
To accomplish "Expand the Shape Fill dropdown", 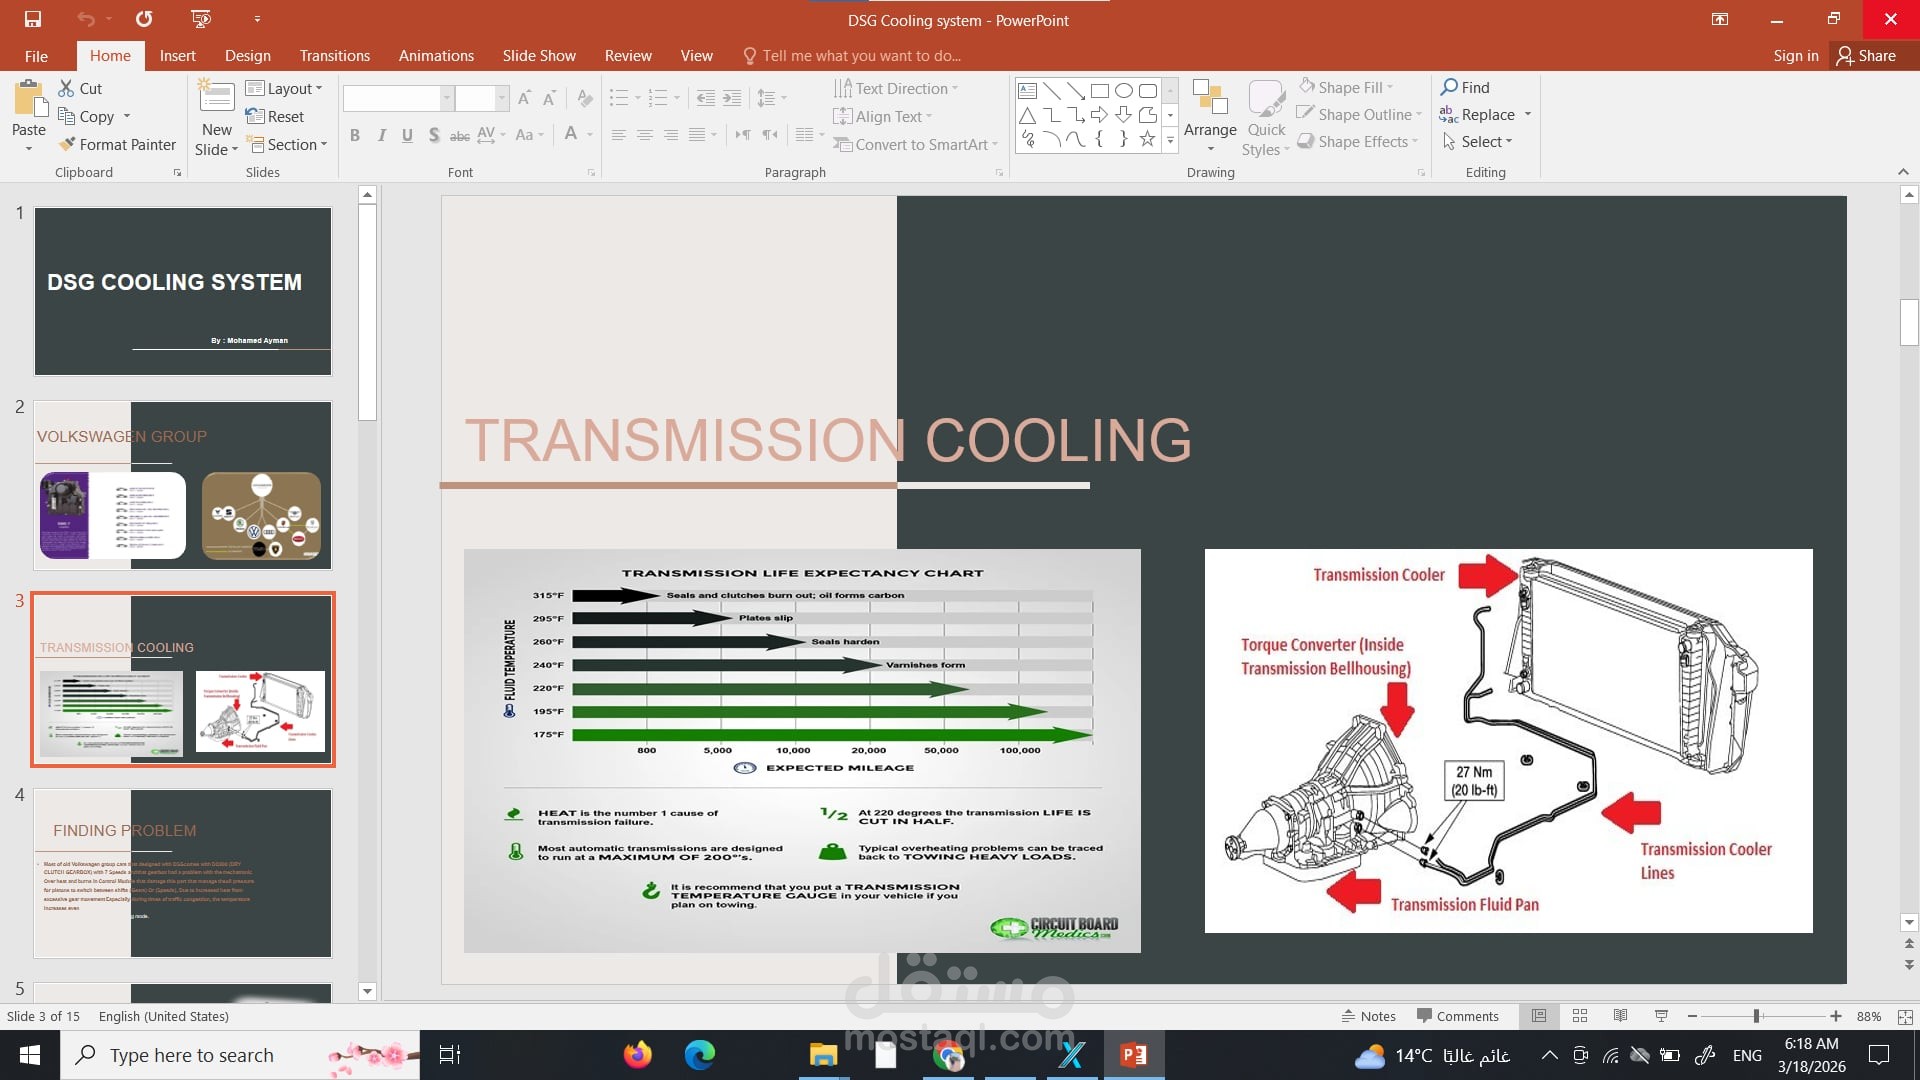I will 1390,87.
